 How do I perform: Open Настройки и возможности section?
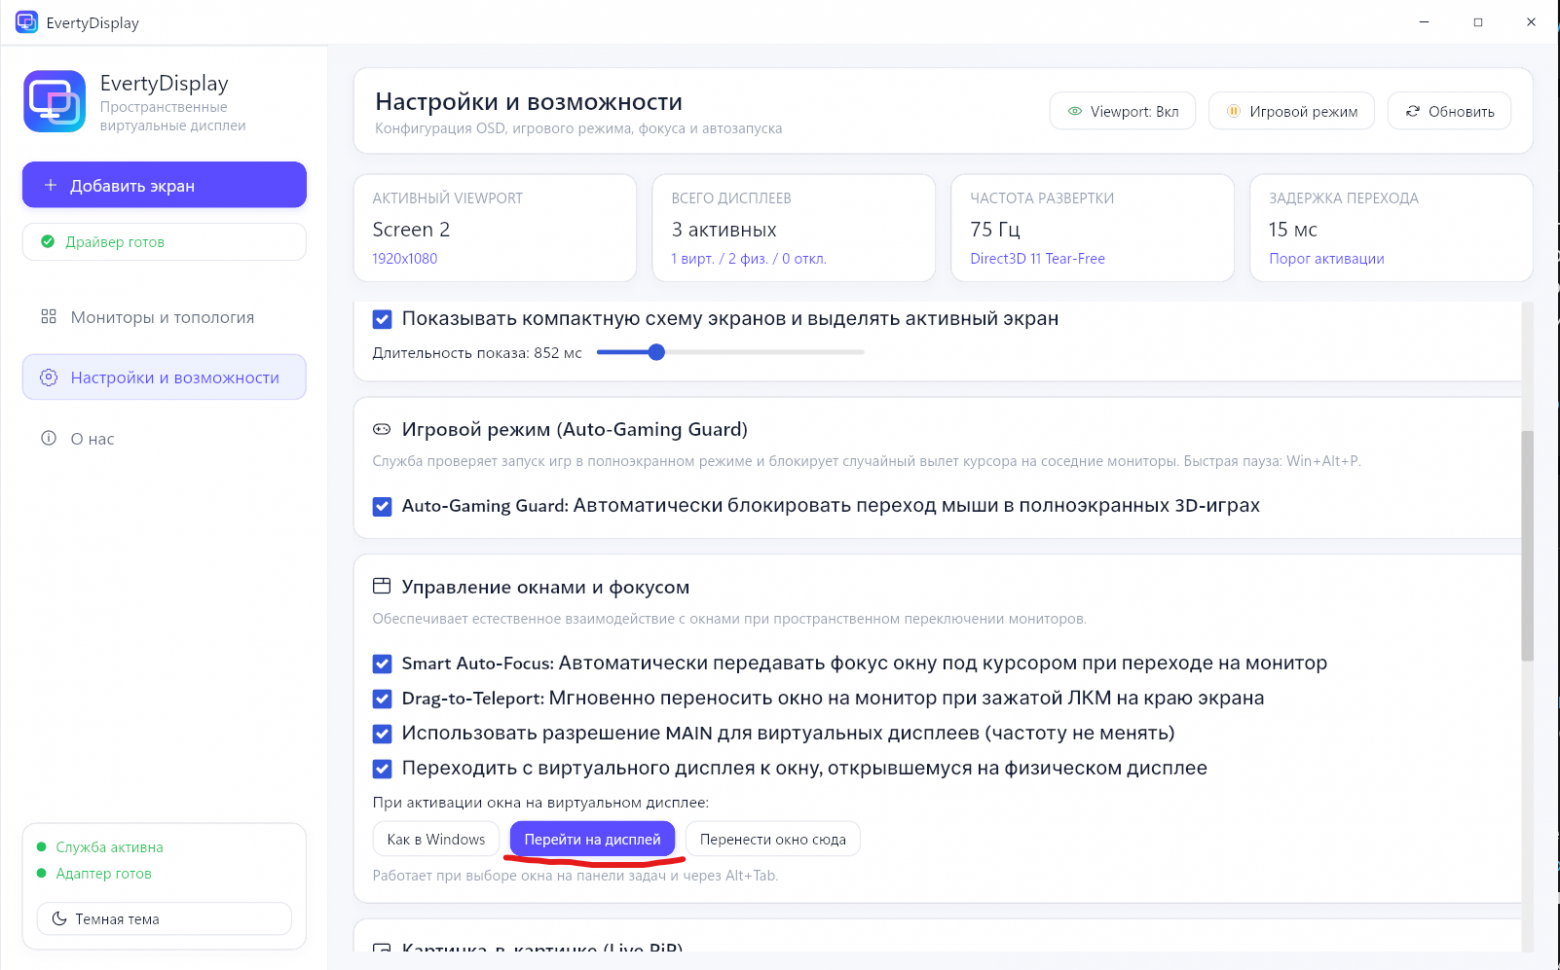click(x=164, y=377)
